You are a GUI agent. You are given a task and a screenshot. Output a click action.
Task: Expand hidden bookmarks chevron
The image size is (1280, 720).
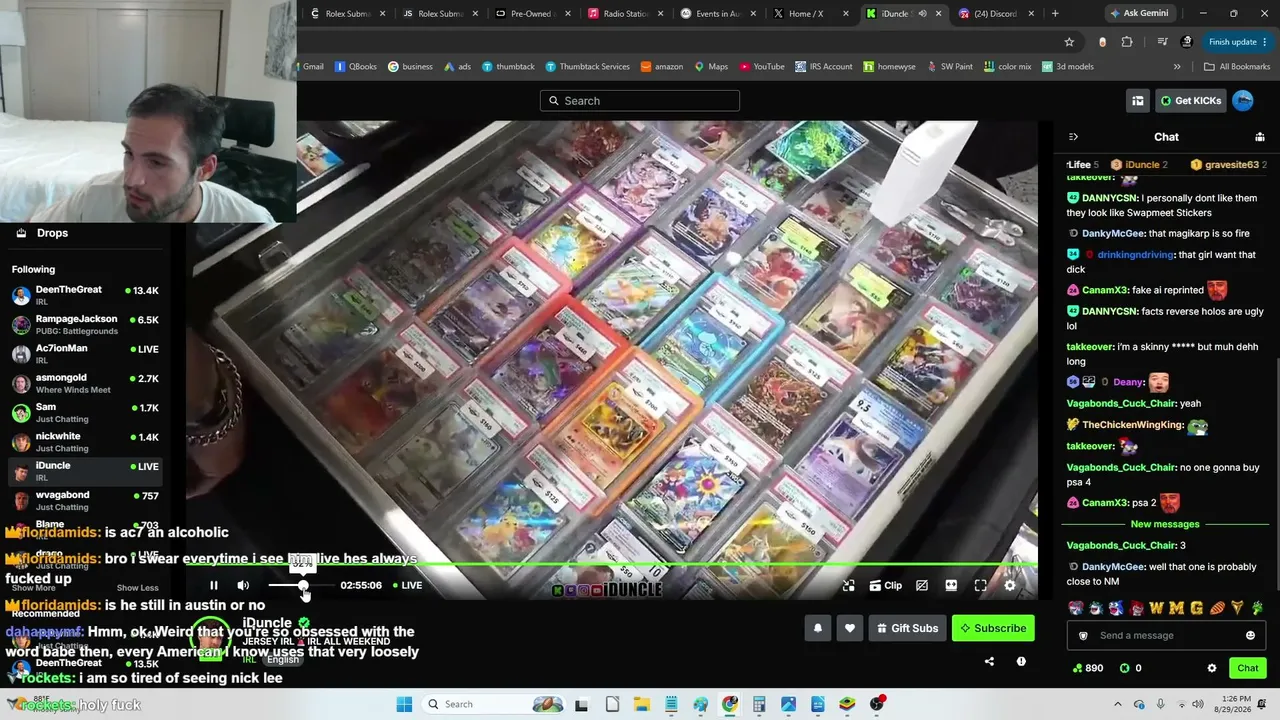[x=1177, y=67]
